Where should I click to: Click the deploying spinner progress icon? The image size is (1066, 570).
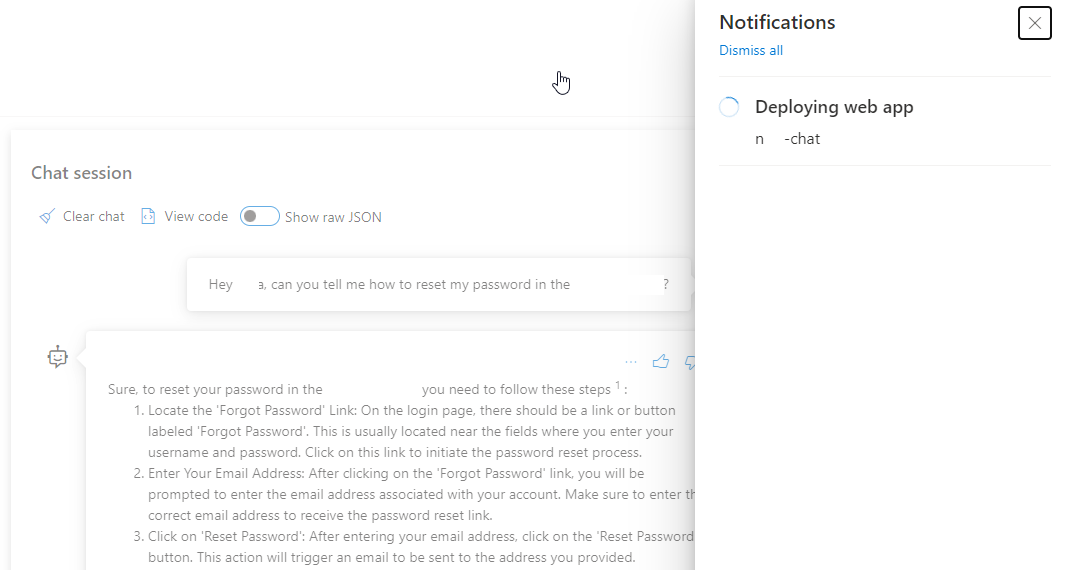click(x=729, y=107)
